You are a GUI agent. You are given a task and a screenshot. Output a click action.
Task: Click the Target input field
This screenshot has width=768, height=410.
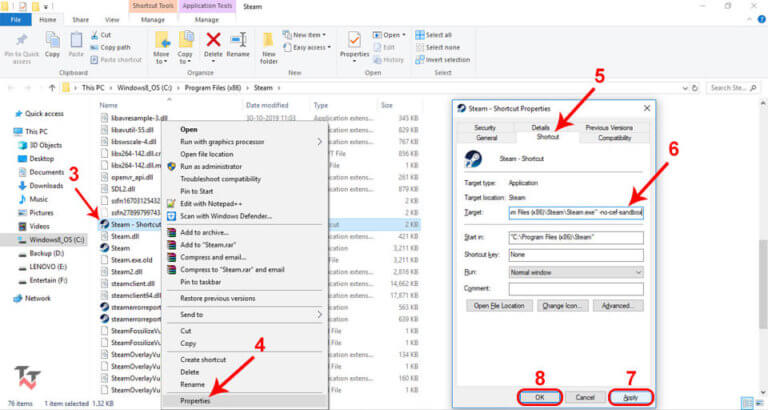(x=576, y=213)
